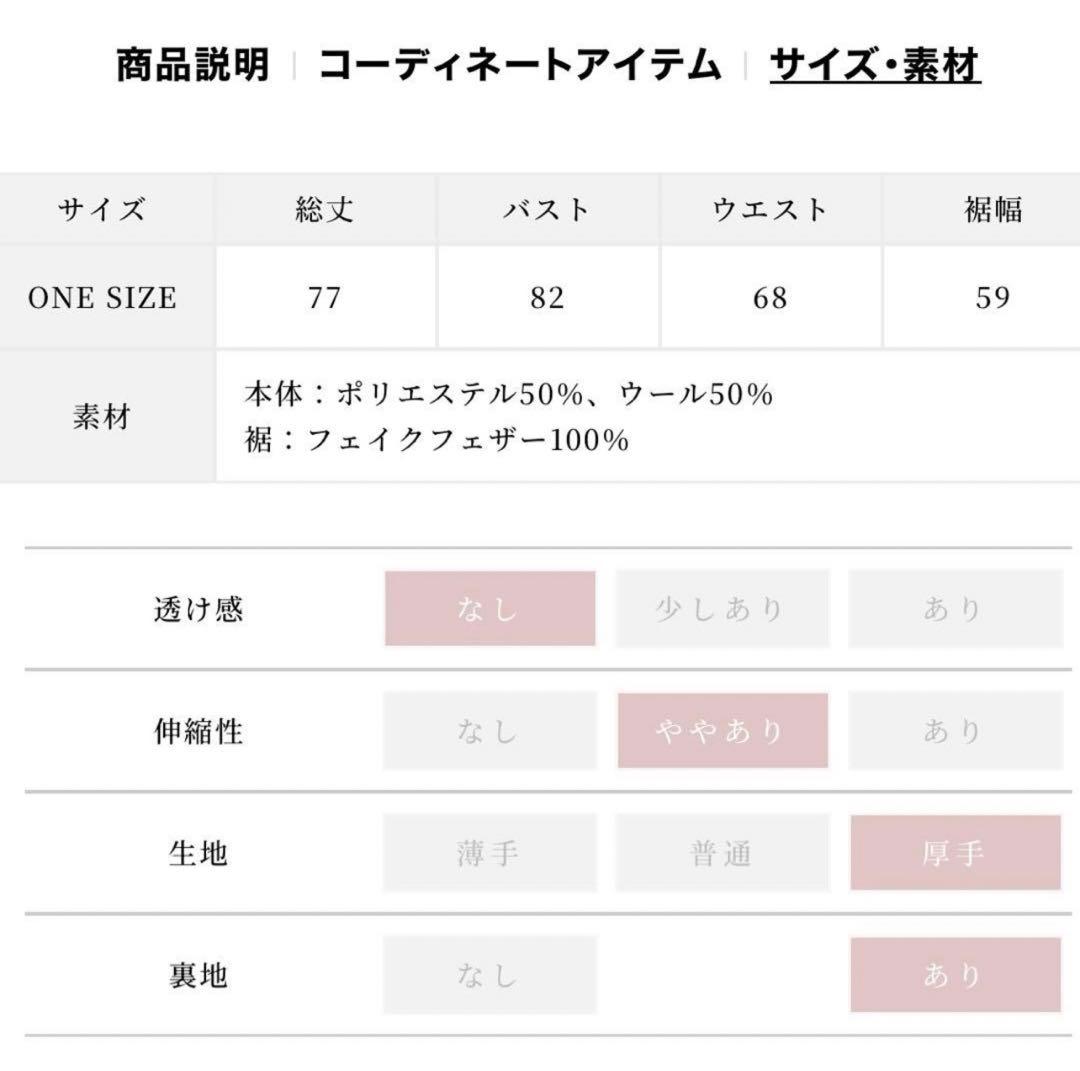Click the バスト column header
Screen dimensions: 1080x1071
click(547, 210)
